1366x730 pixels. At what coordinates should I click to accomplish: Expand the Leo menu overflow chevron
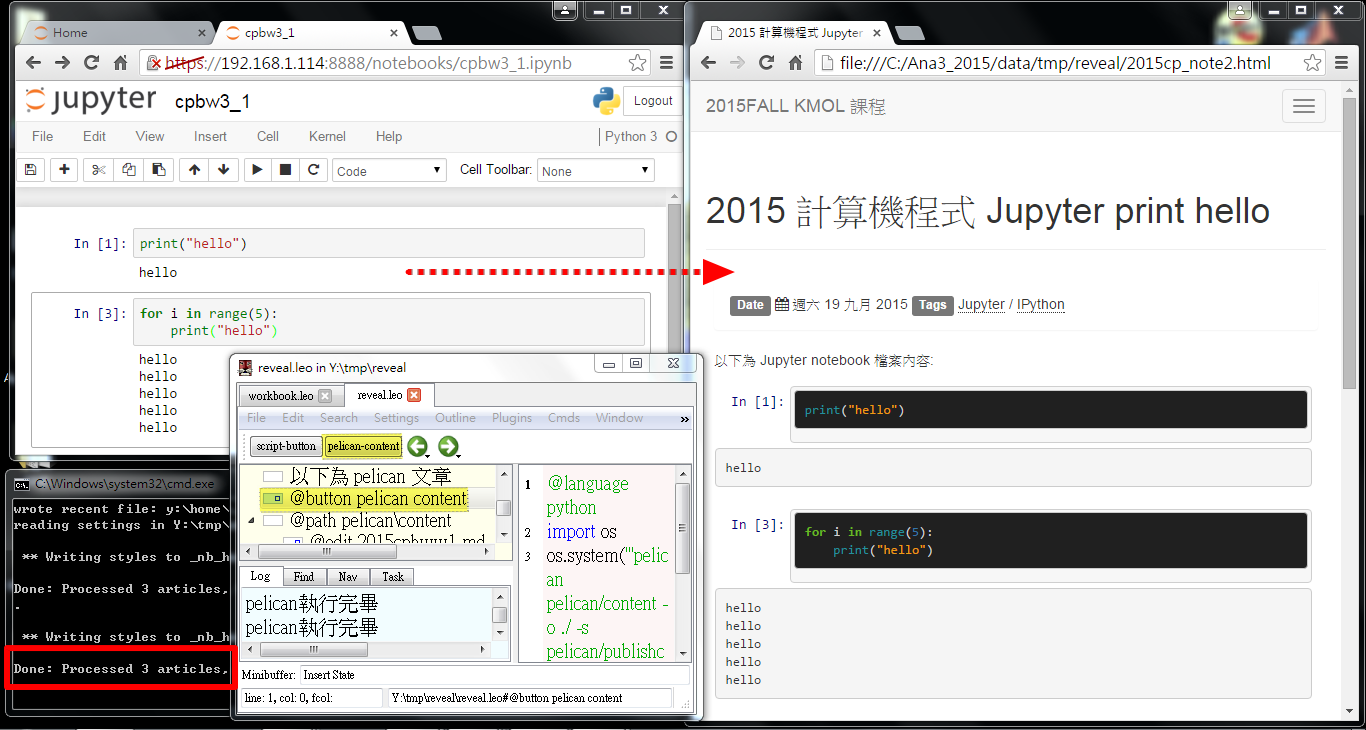[x=685, y=419]
